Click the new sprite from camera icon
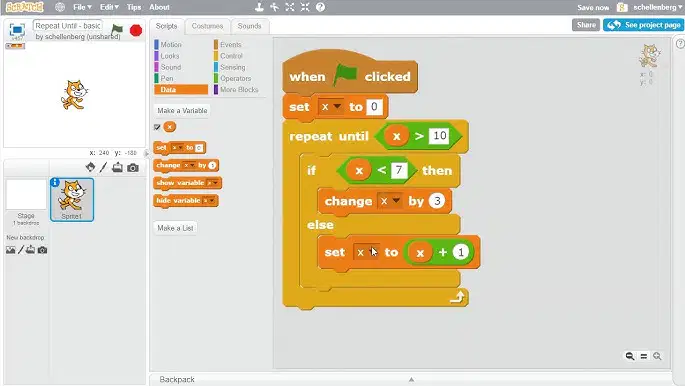The width and height of the screenshot is (685, 386). coord(133,168)
